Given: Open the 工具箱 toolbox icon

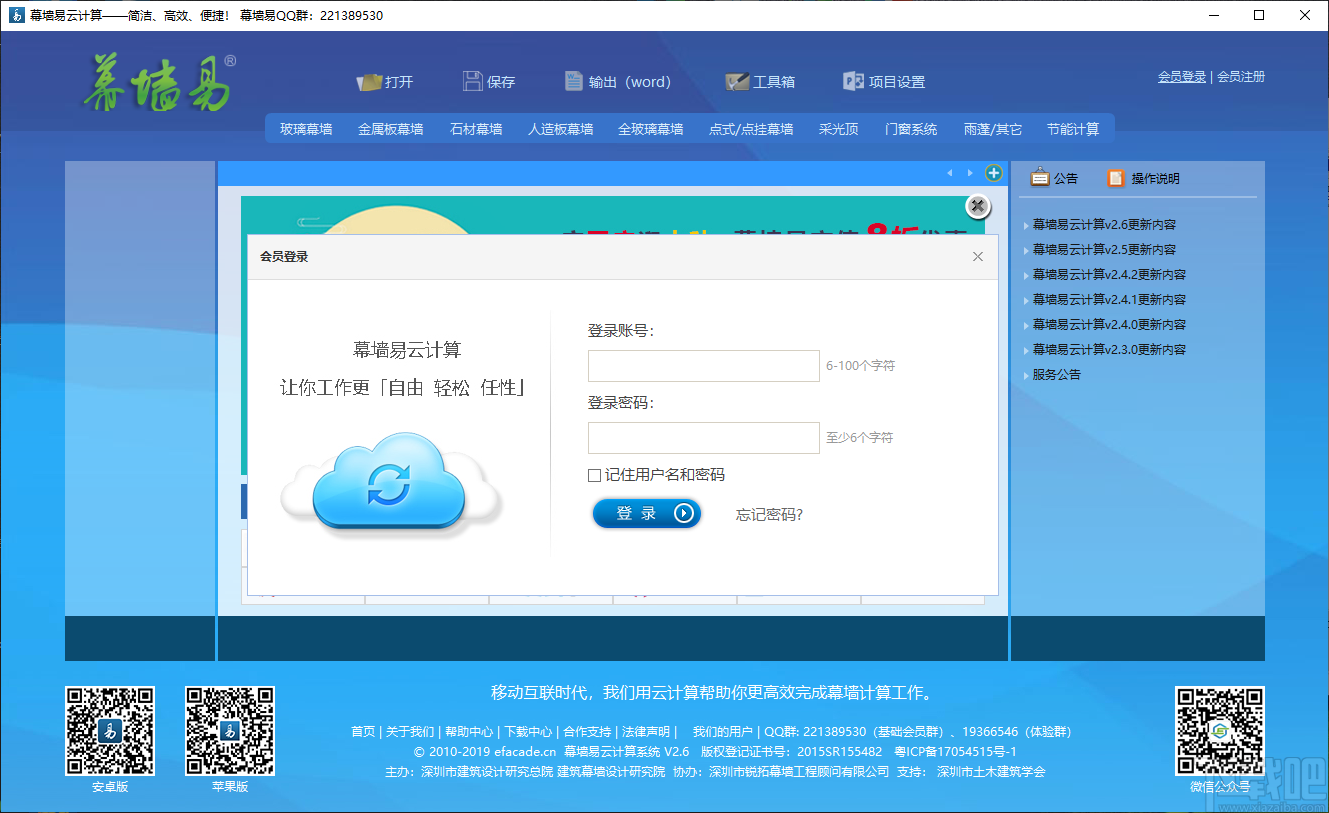Looking at the screenshot, I should 736,81.
